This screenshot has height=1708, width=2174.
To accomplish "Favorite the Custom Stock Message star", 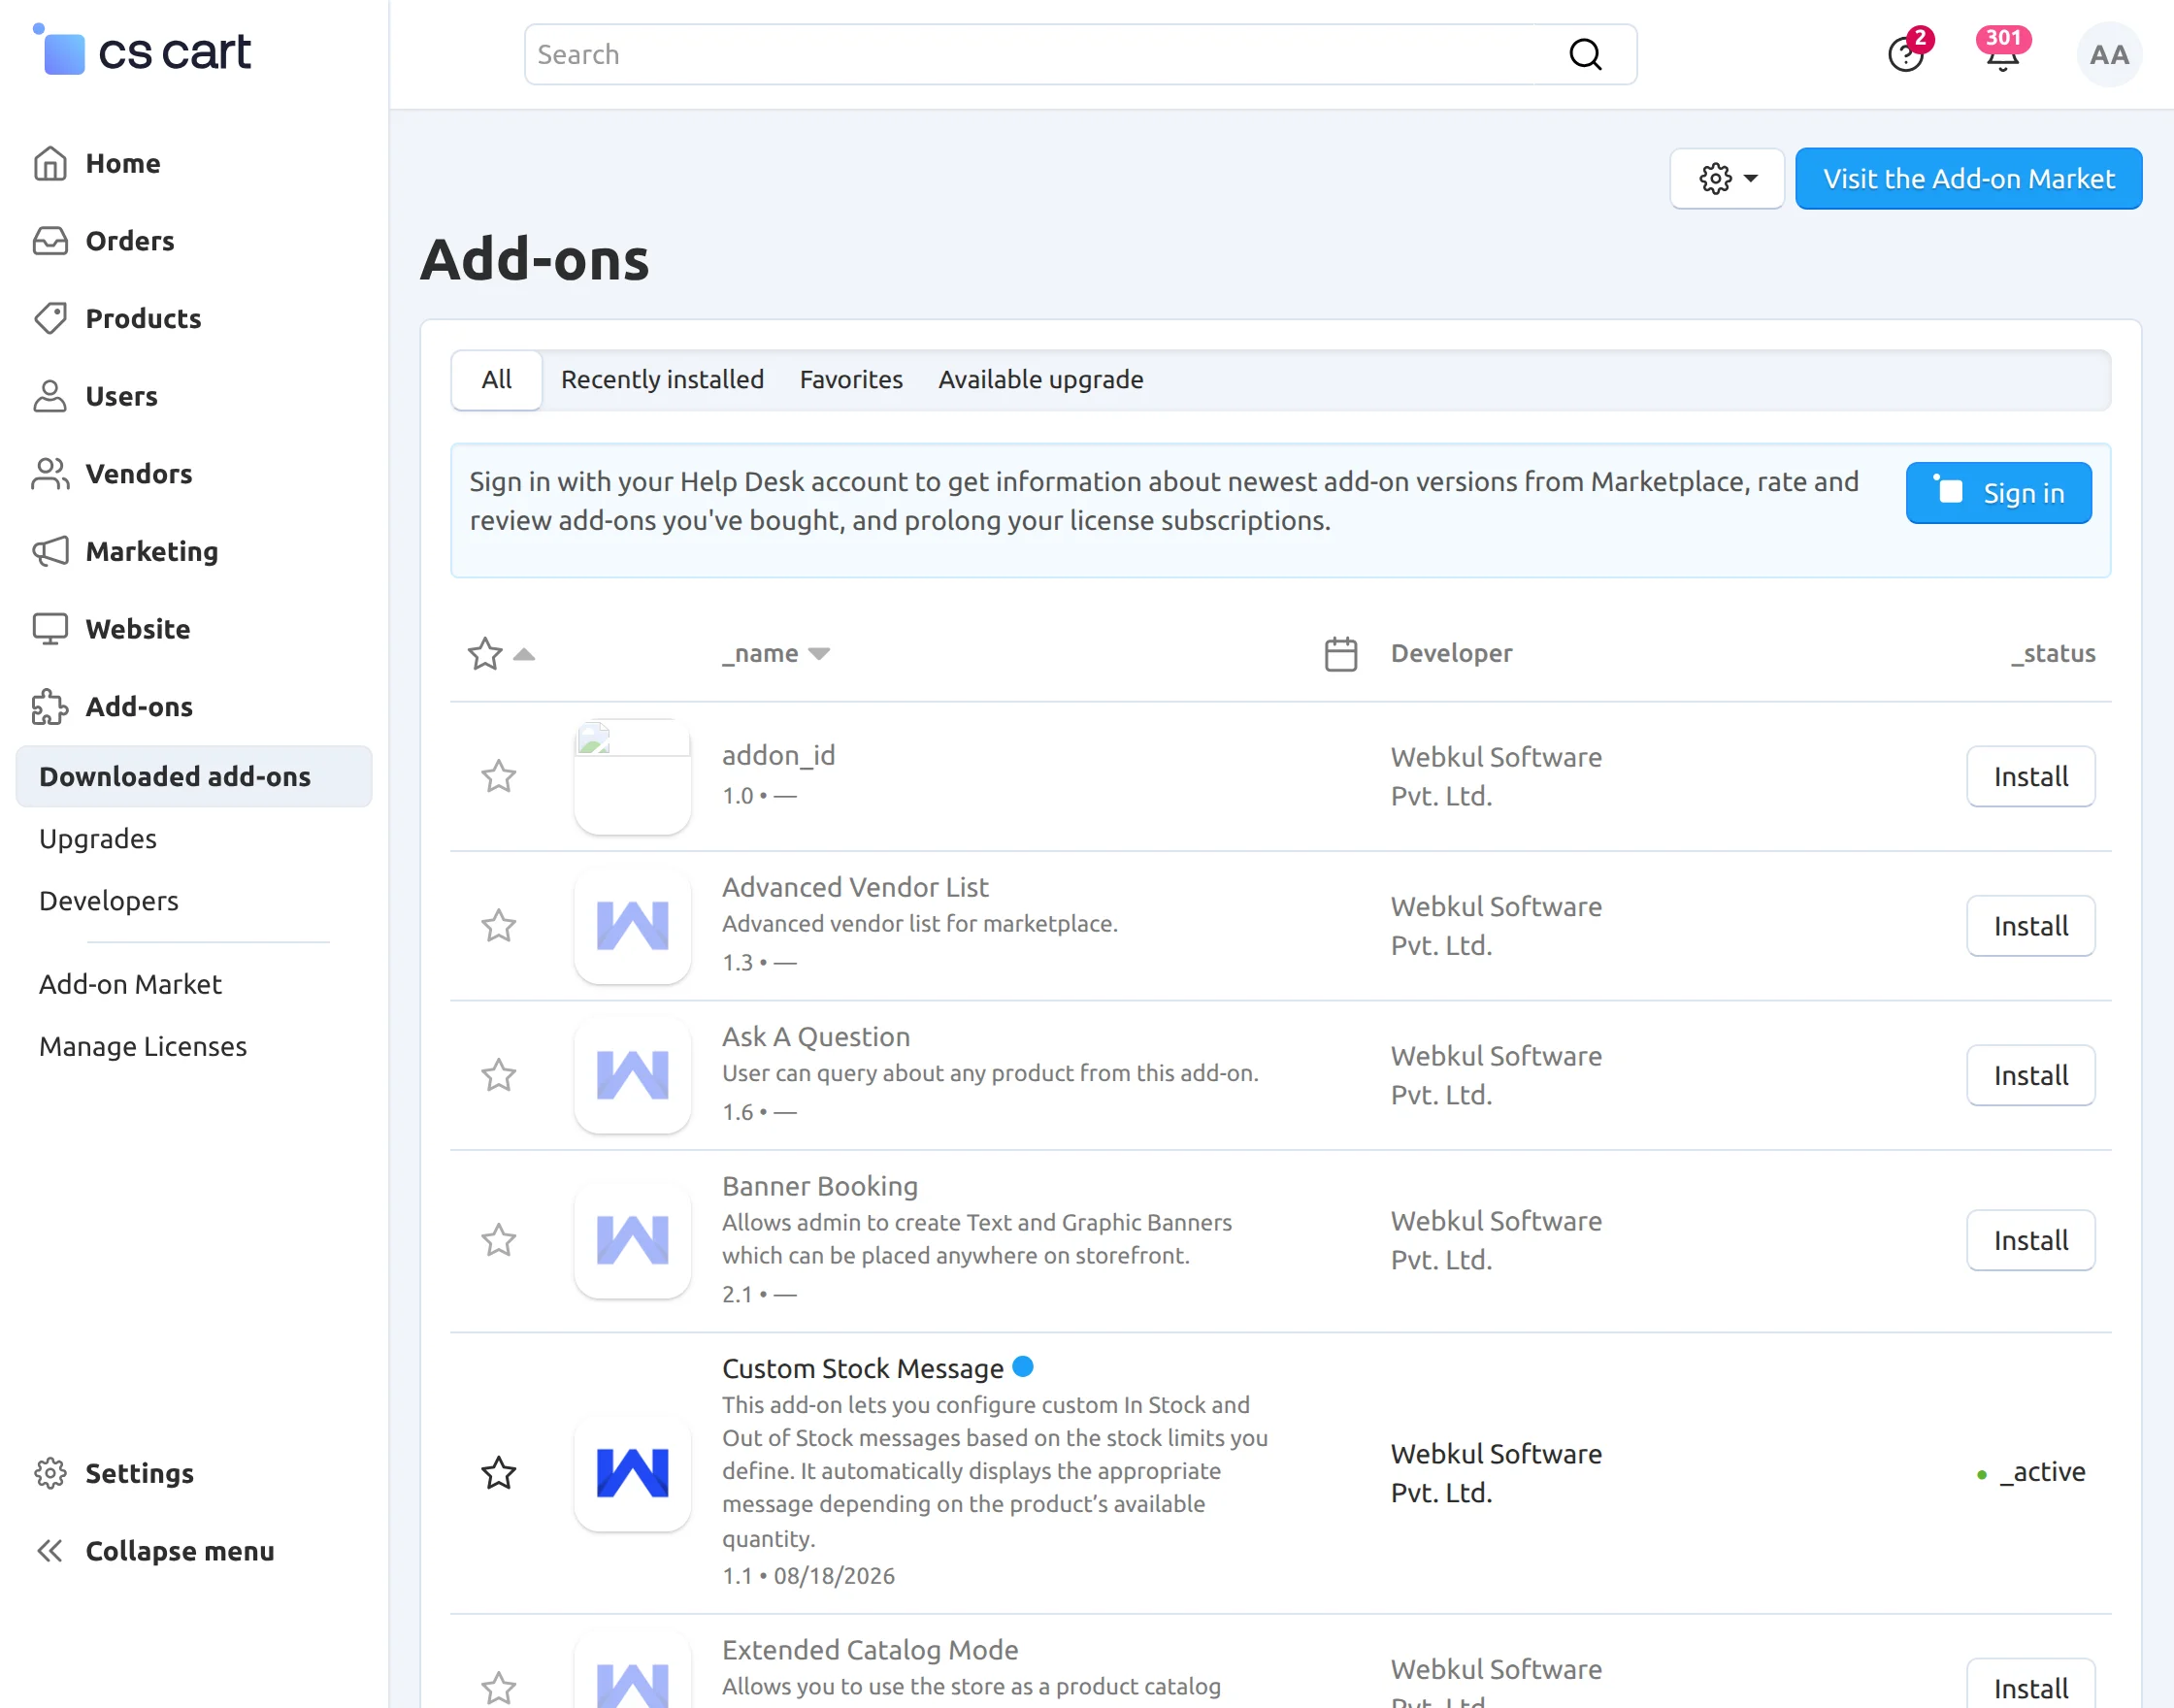I will 499,1473.
